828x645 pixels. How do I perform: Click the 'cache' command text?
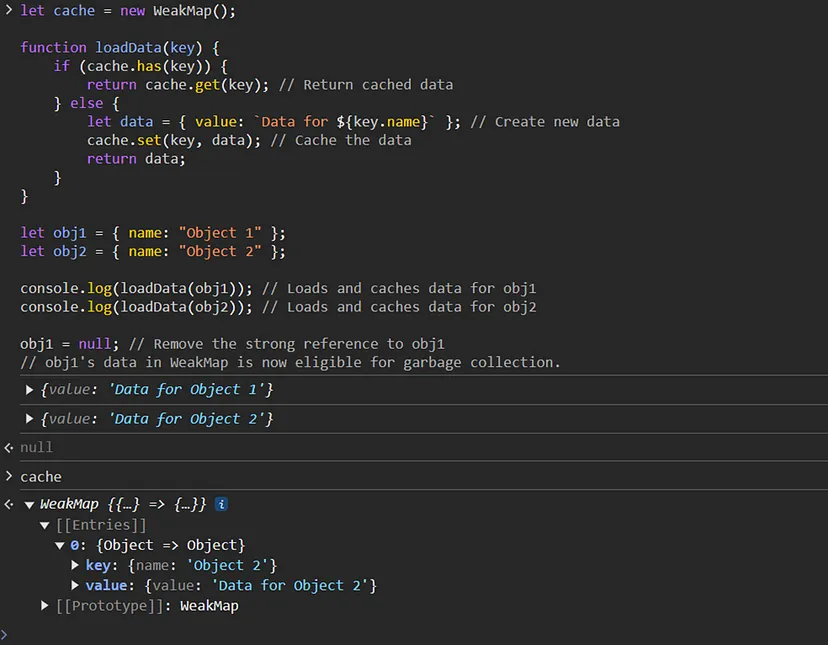point(41,477)
